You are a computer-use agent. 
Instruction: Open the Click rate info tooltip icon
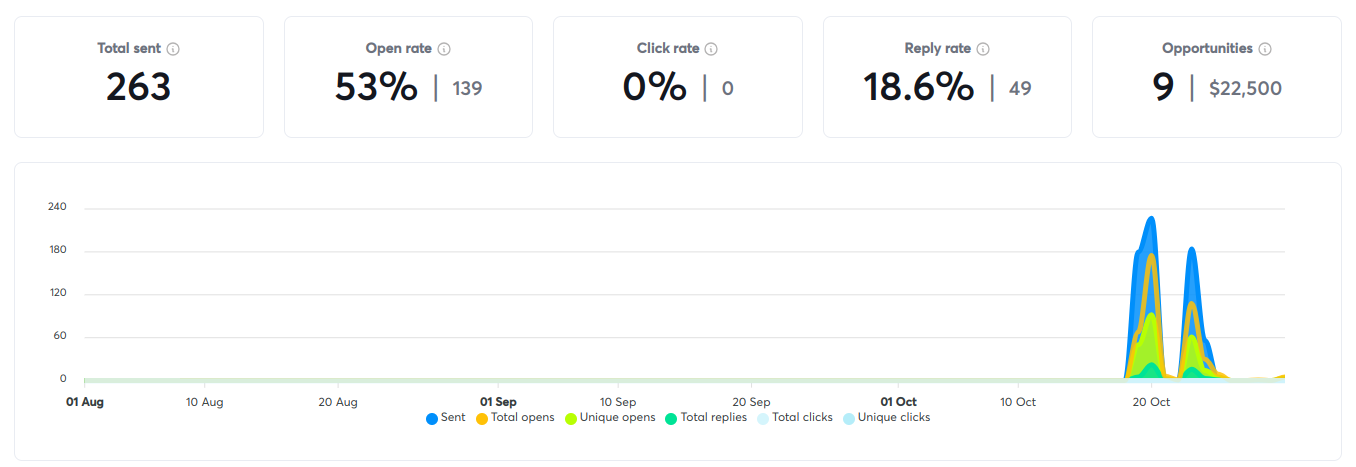710,49
